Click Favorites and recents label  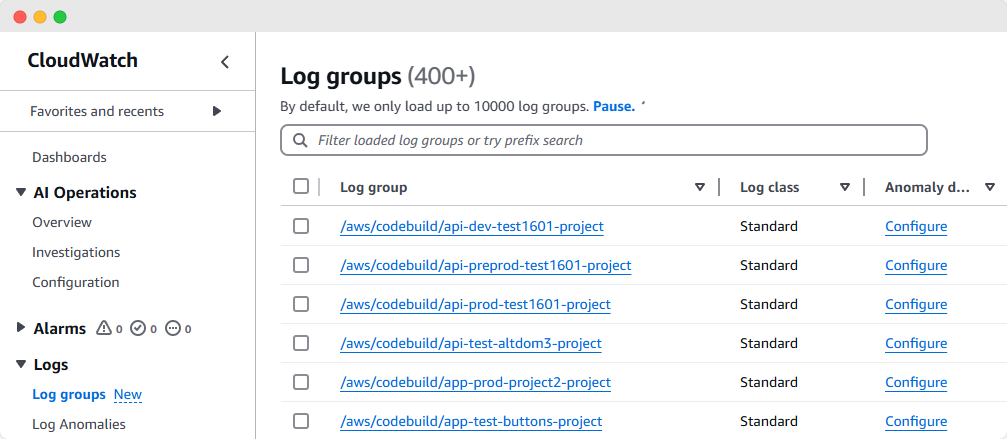[x=97, y=112]
